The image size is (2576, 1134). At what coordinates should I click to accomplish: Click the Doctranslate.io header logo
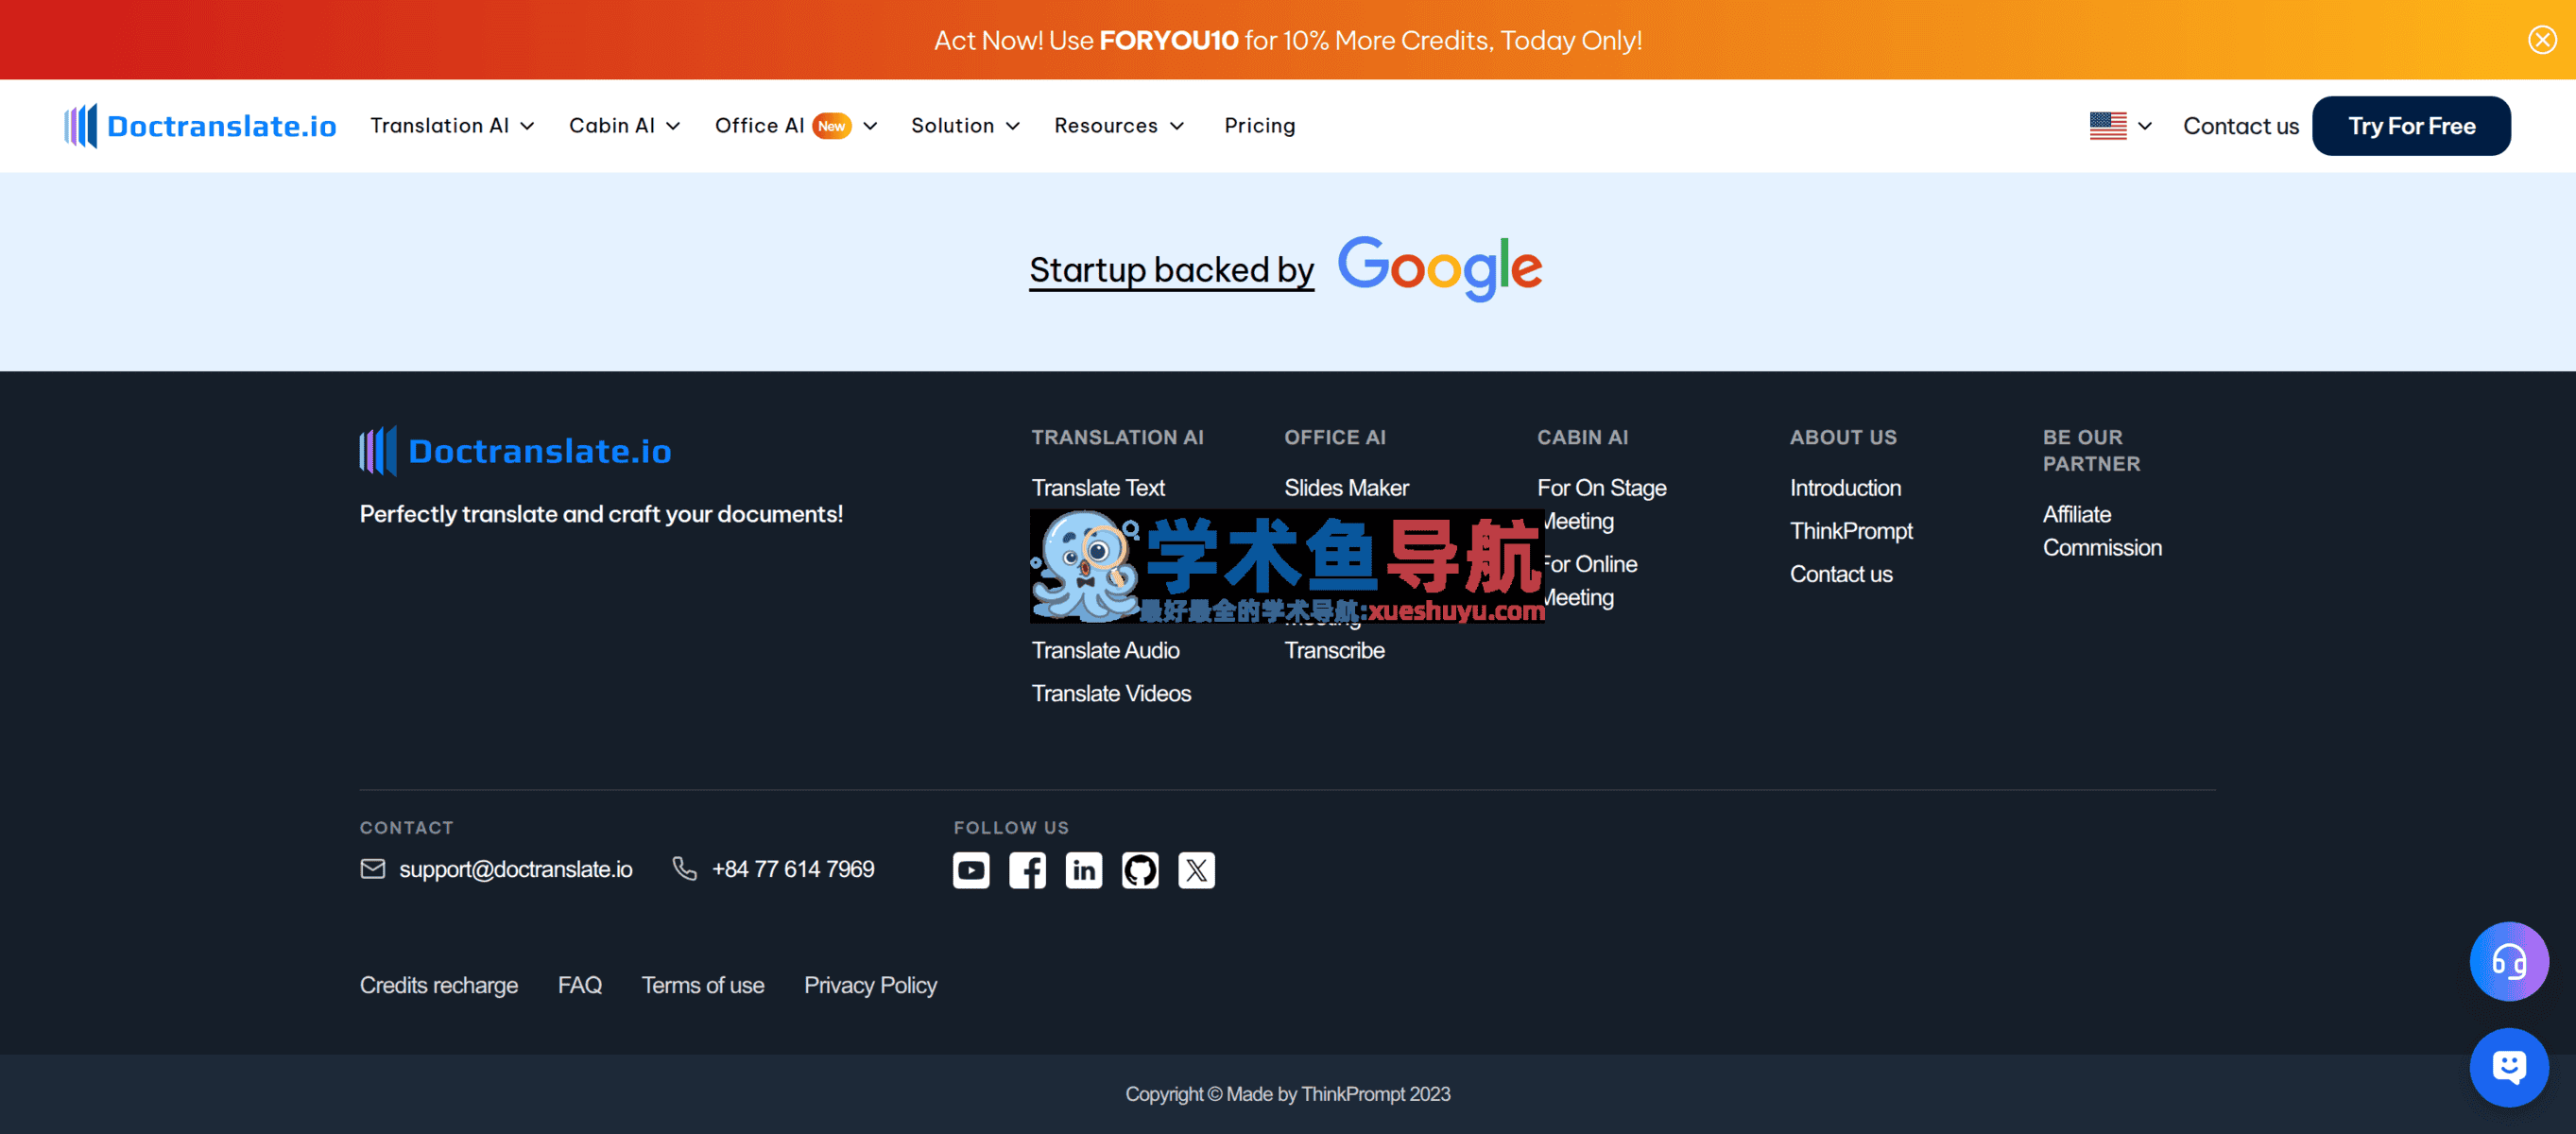click(200, 126)
